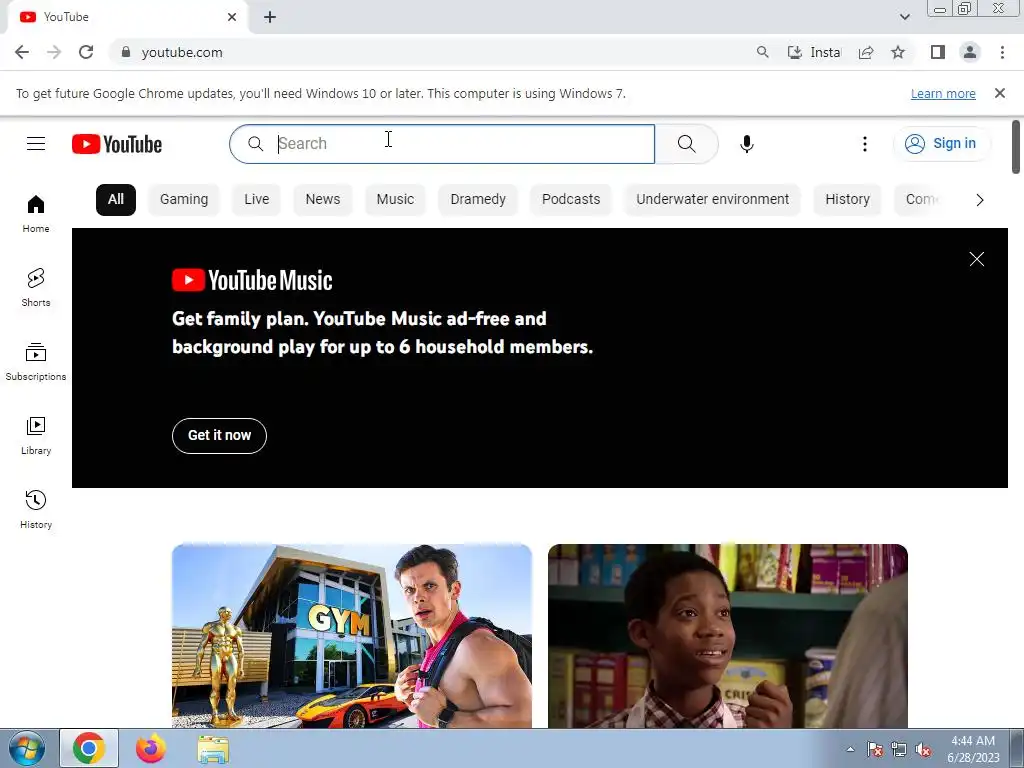
Task: Click the YouTube logo
Action: (117, 144)
